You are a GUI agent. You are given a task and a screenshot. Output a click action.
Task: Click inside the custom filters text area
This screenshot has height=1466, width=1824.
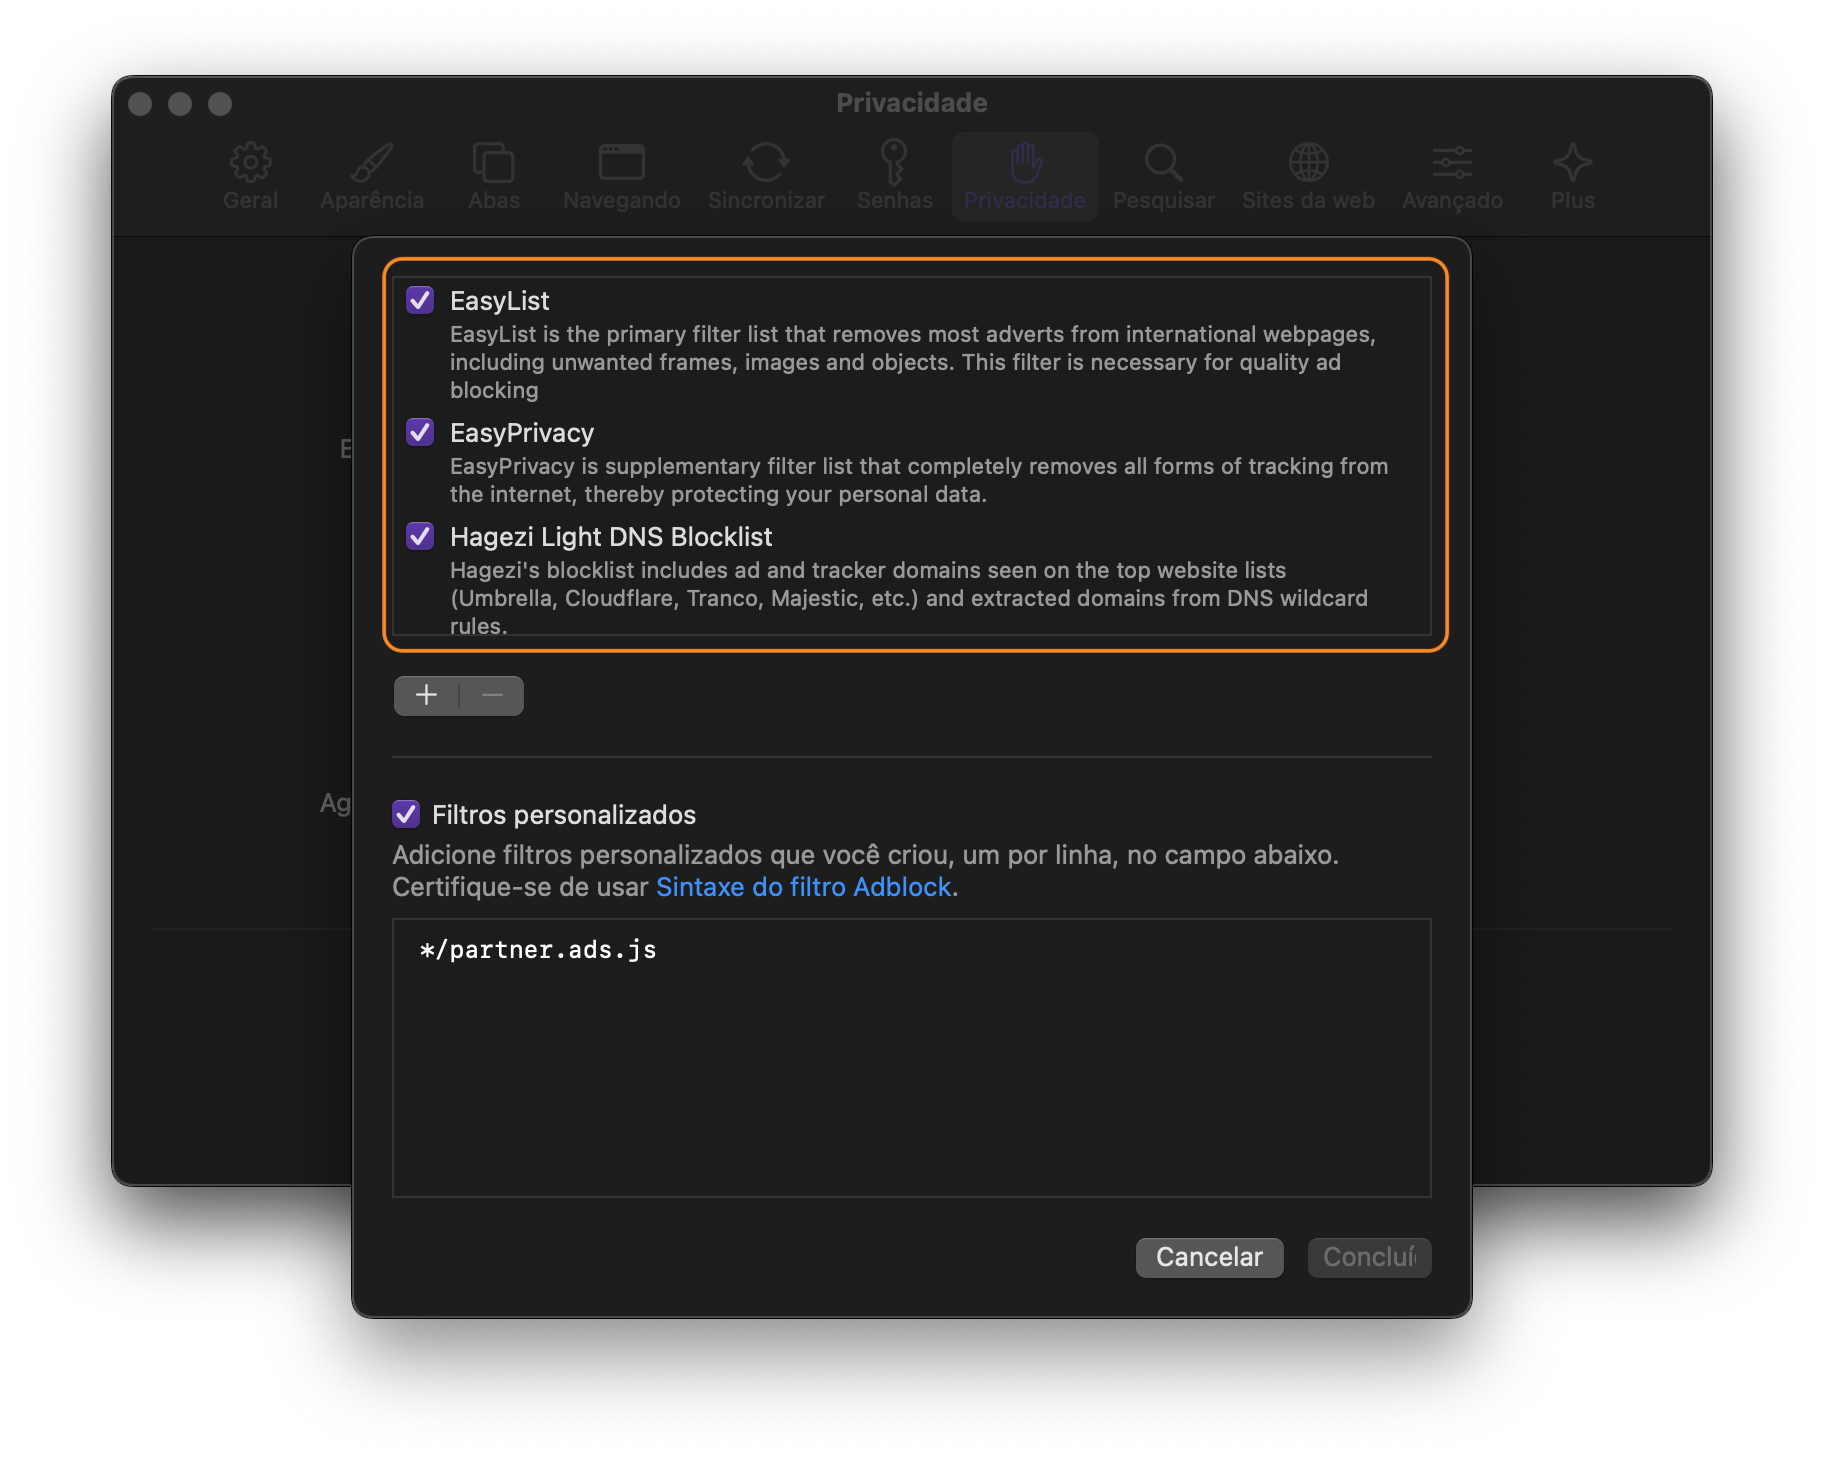[911, 1070]
